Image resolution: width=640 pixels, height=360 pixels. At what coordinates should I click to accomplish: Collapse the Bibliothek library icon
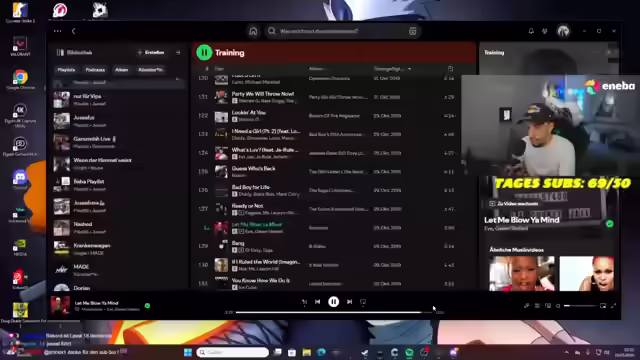point(60,52)
